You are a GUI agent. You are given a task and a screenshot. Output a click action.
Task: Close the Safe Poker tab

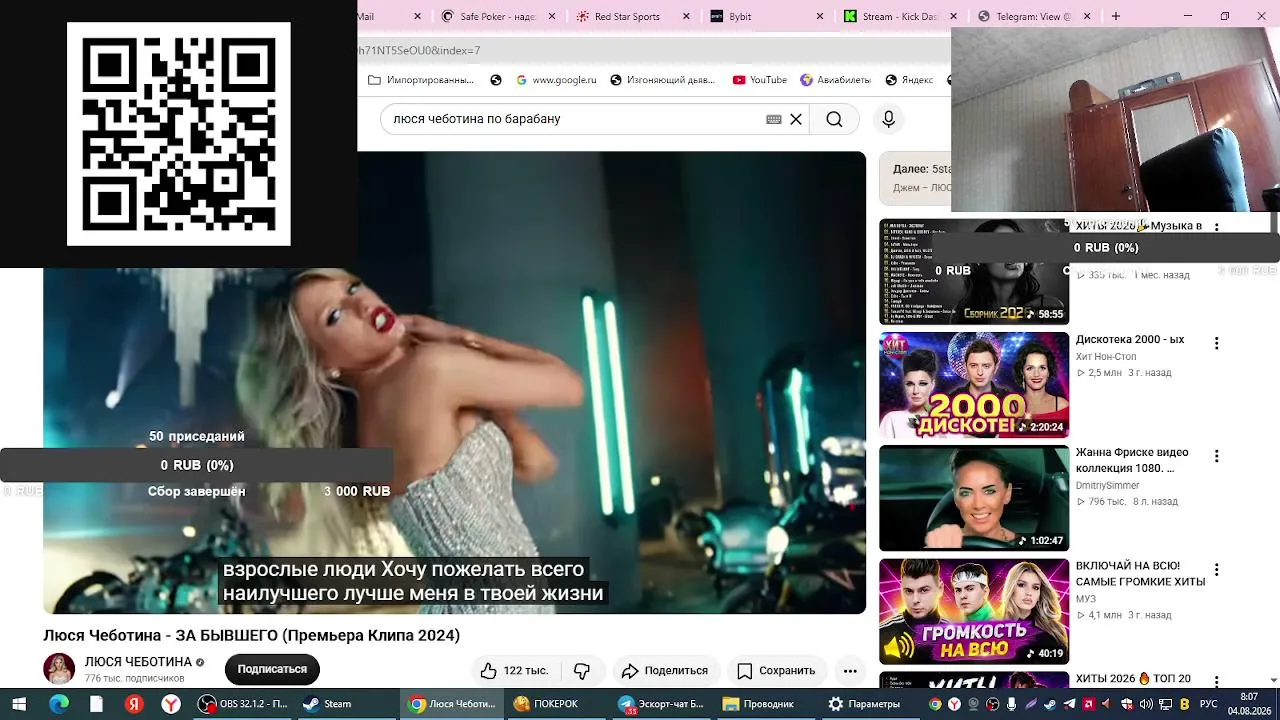[552, 16]
